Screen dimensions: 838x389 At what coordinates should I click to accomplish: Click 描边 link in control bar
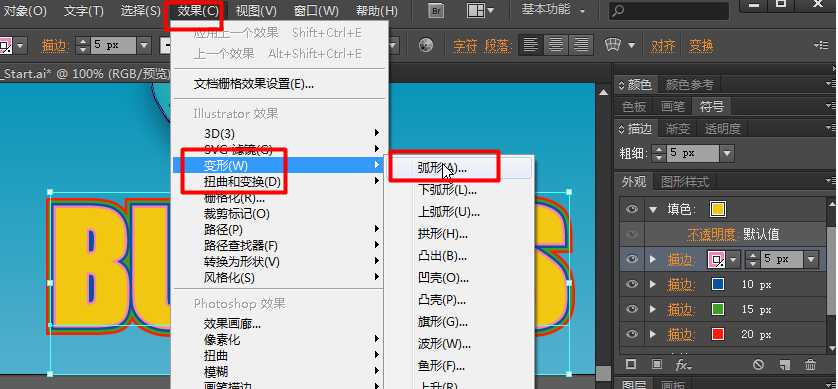pos(55,46)
